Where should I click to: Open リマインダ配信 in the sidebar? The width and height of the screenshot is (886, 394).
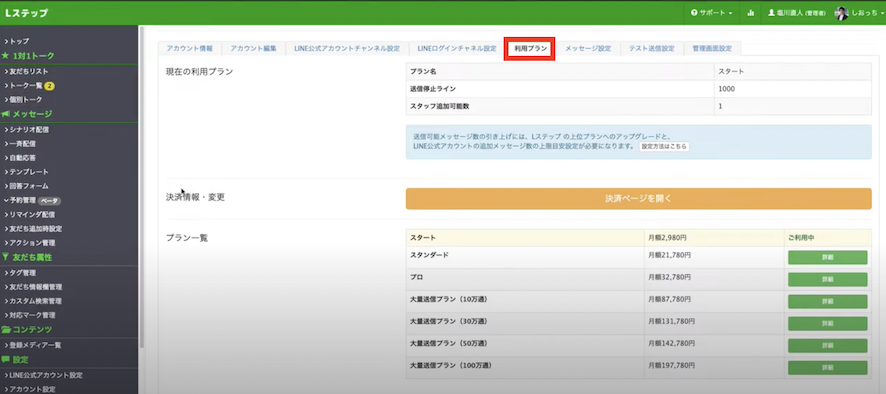[29, 215]
